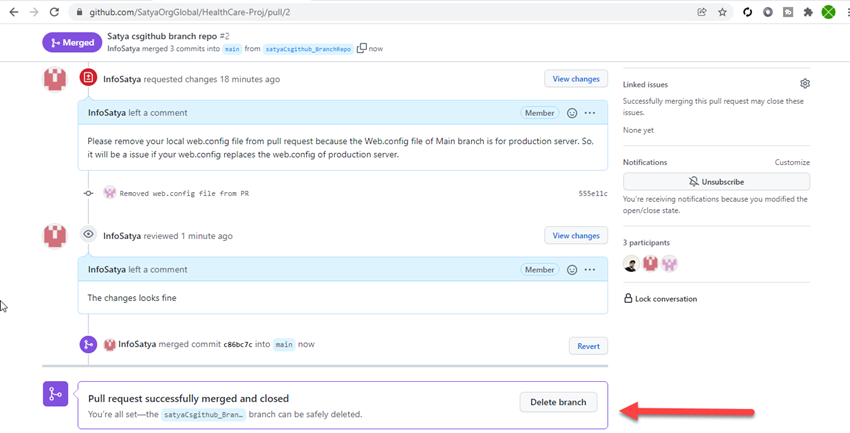
Task: Open the green profile avatar in toolbar
Action: (x=828, y=12)
